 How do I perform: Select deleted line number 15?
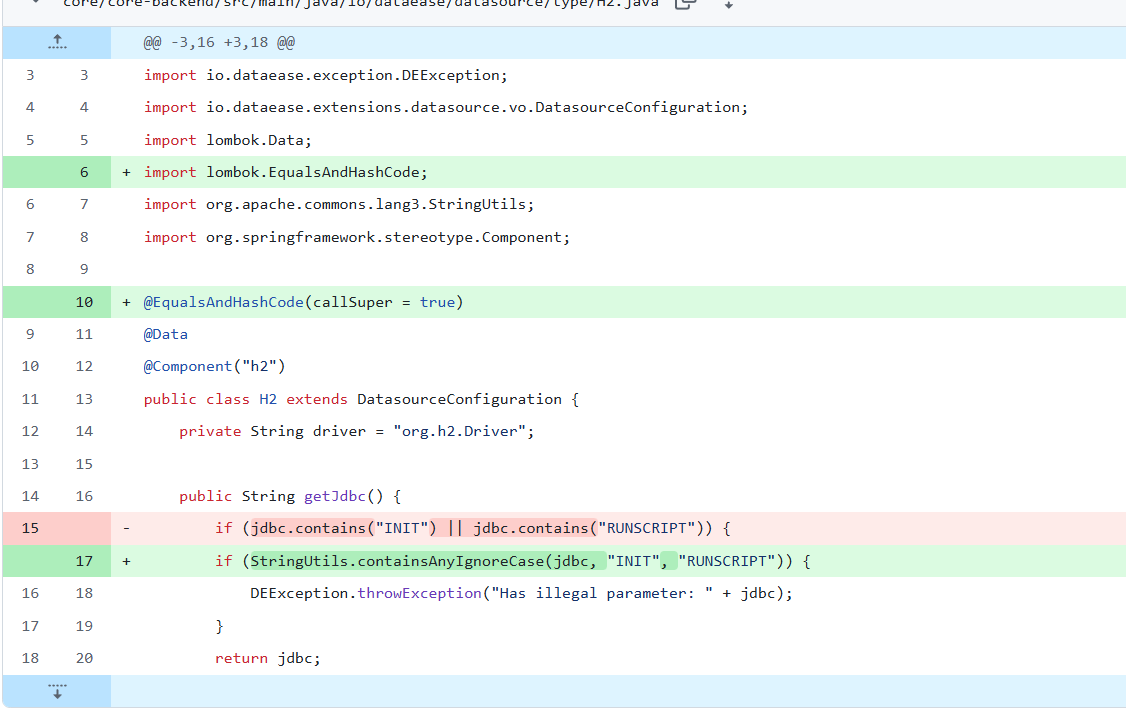[x=30, y=528]
